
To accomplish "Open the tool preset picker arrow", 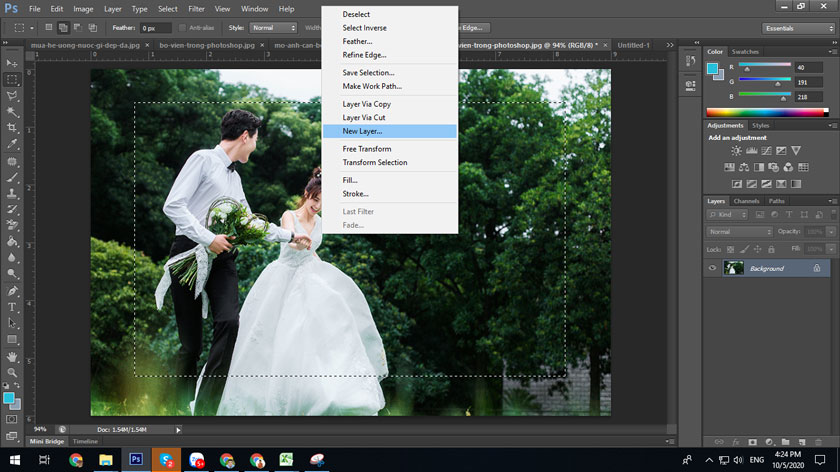I will coord(32,28).
